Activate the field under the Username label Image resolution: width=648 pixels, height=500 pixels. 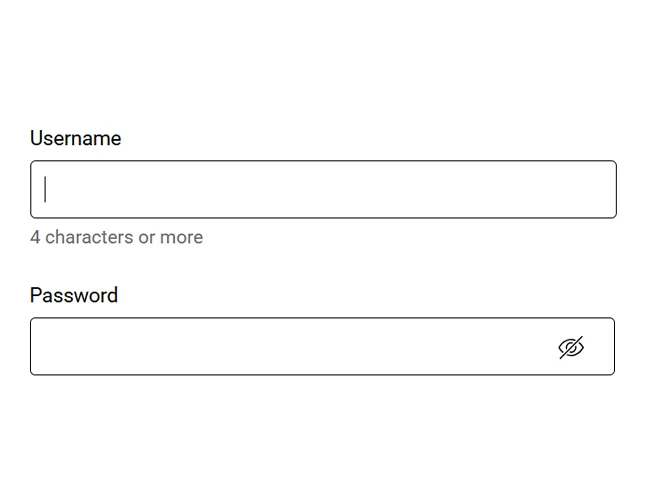coord(323,189)
